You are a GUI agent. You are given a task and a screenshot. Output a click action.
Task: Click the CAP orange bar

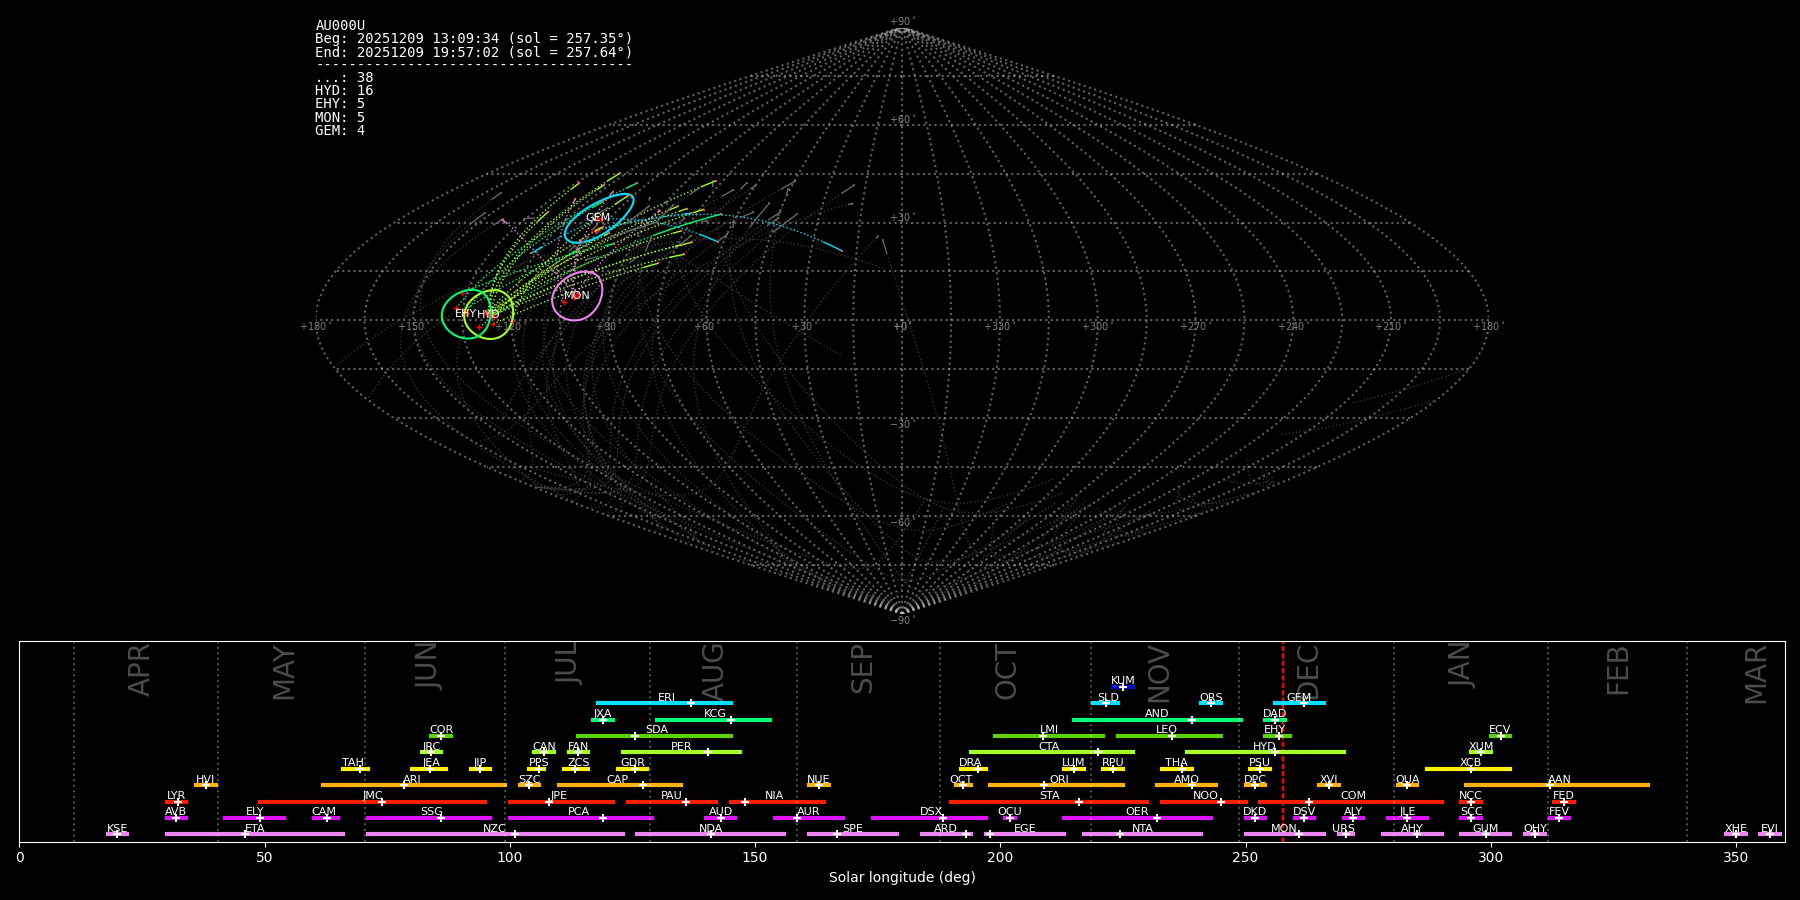[x=620, y=785]
